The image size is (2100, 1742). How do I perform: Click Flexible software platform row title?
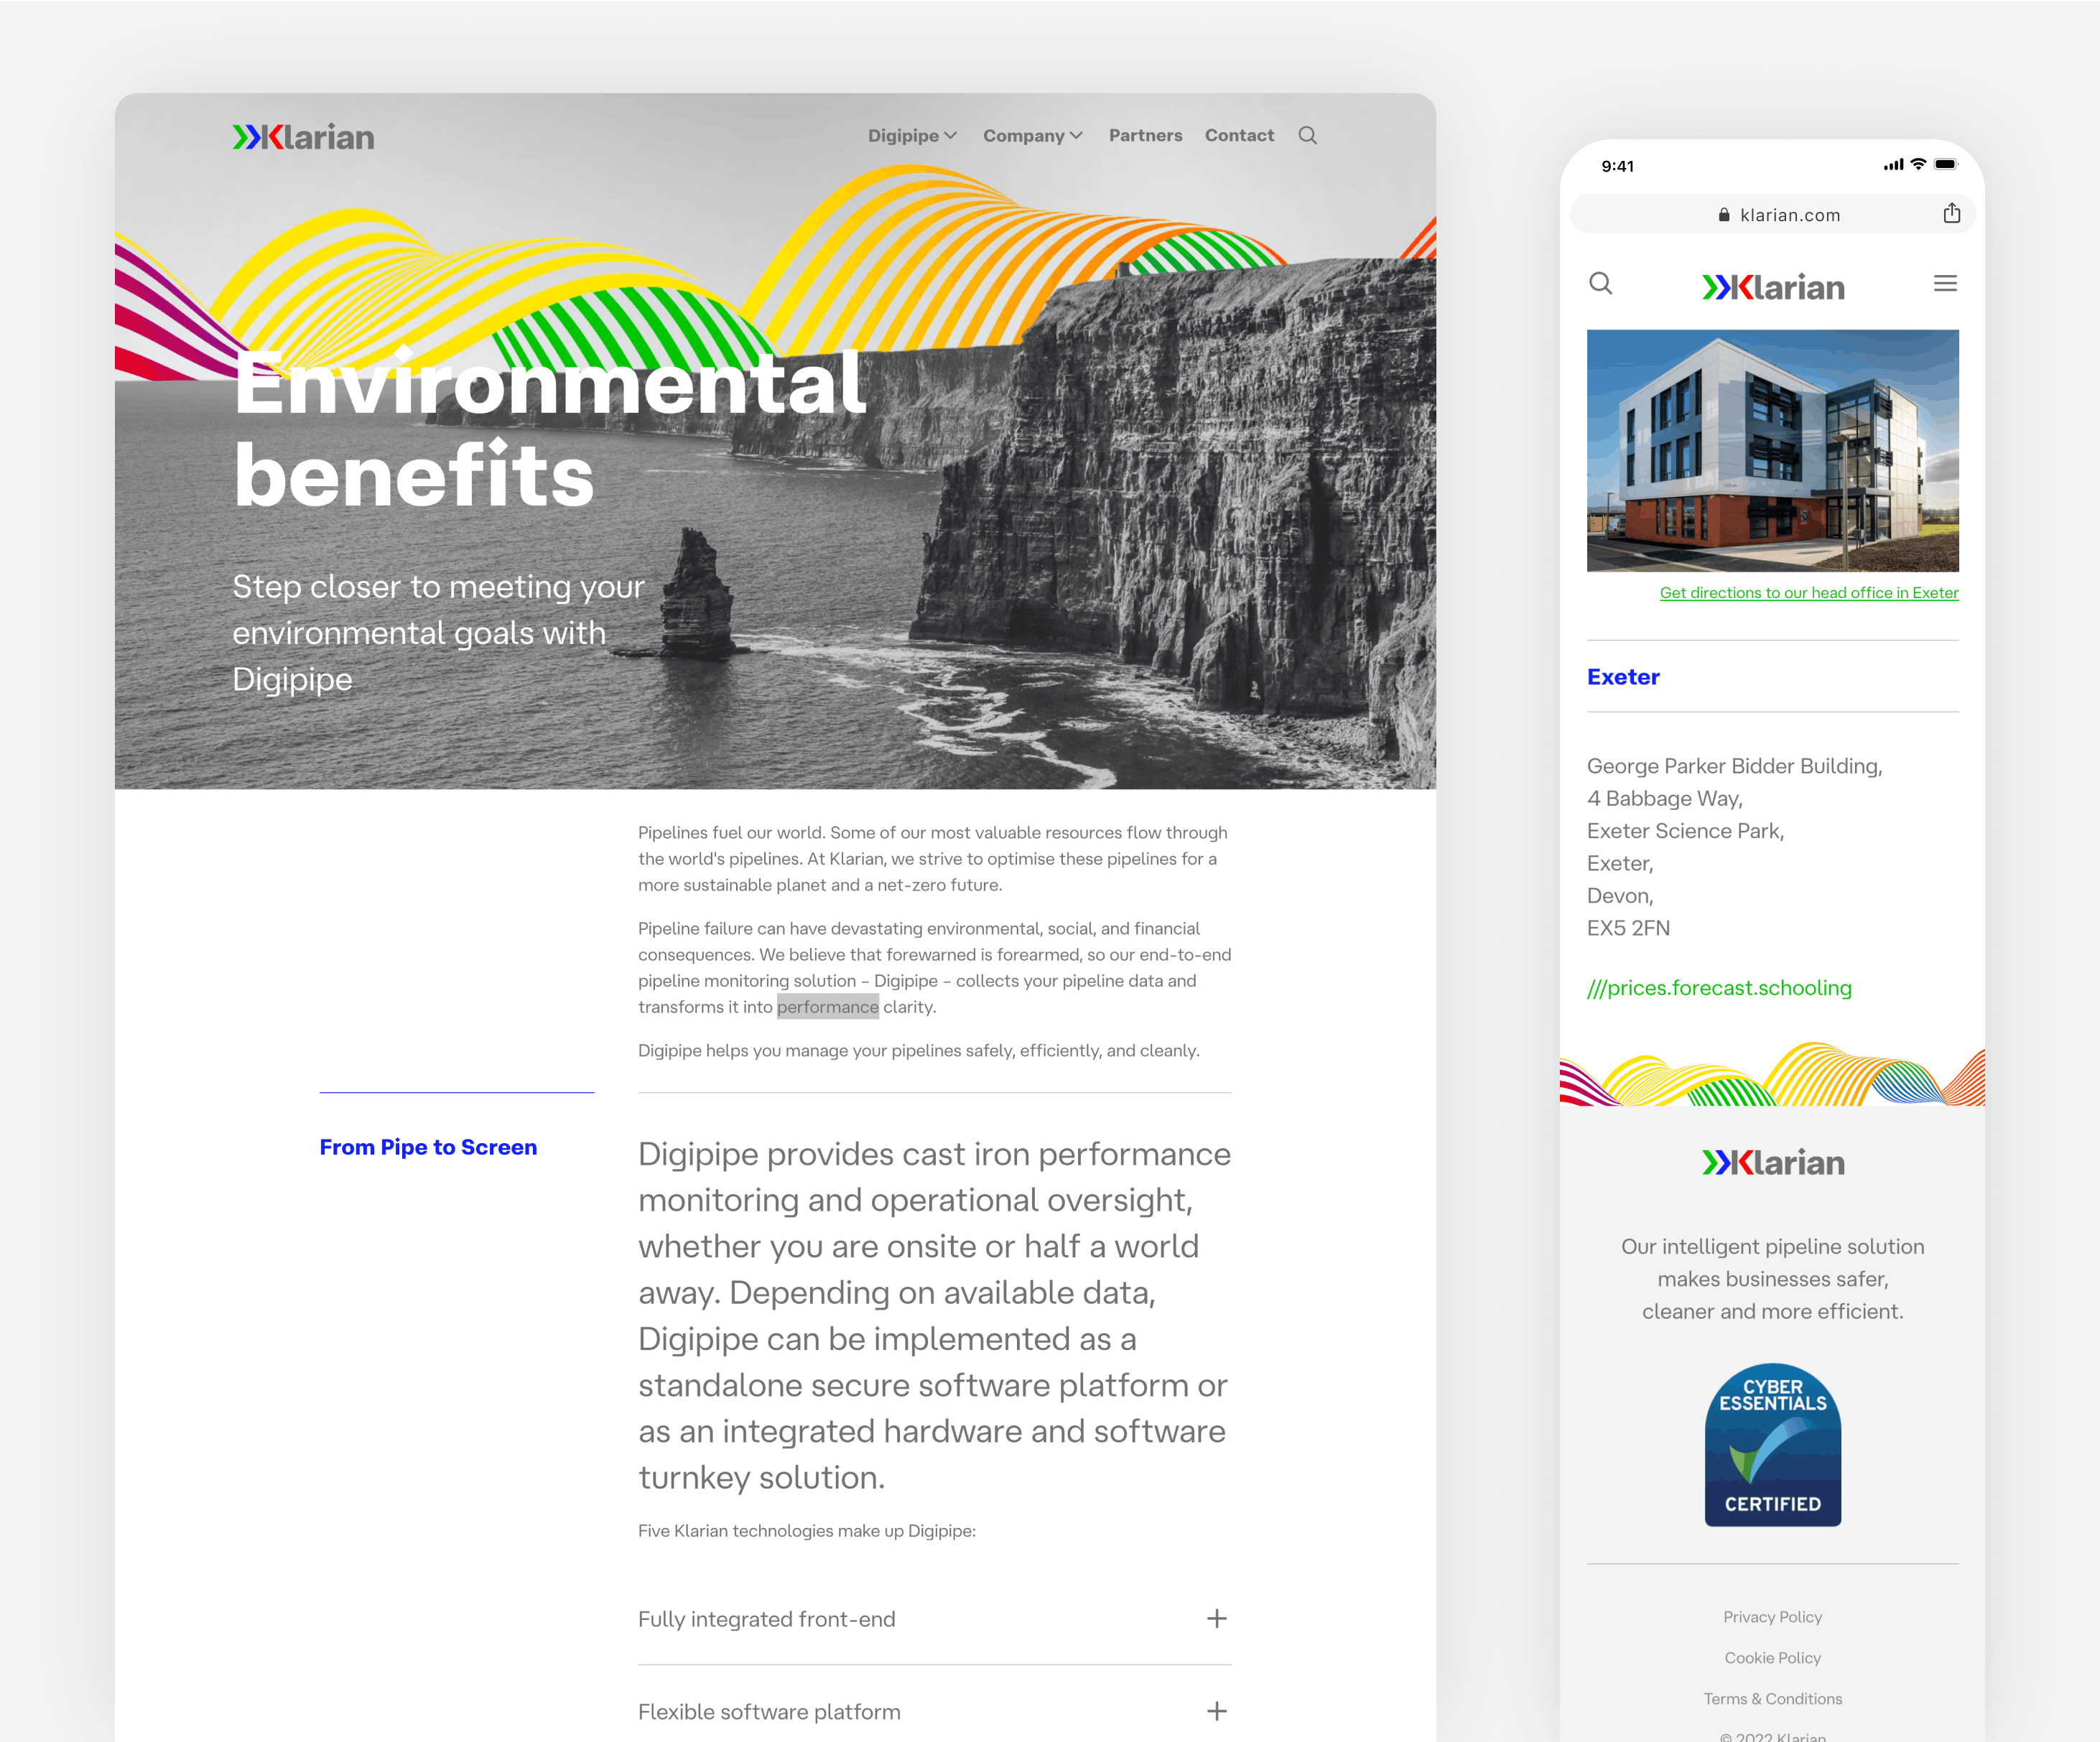pyautogui.click(x=769, y=1712)
